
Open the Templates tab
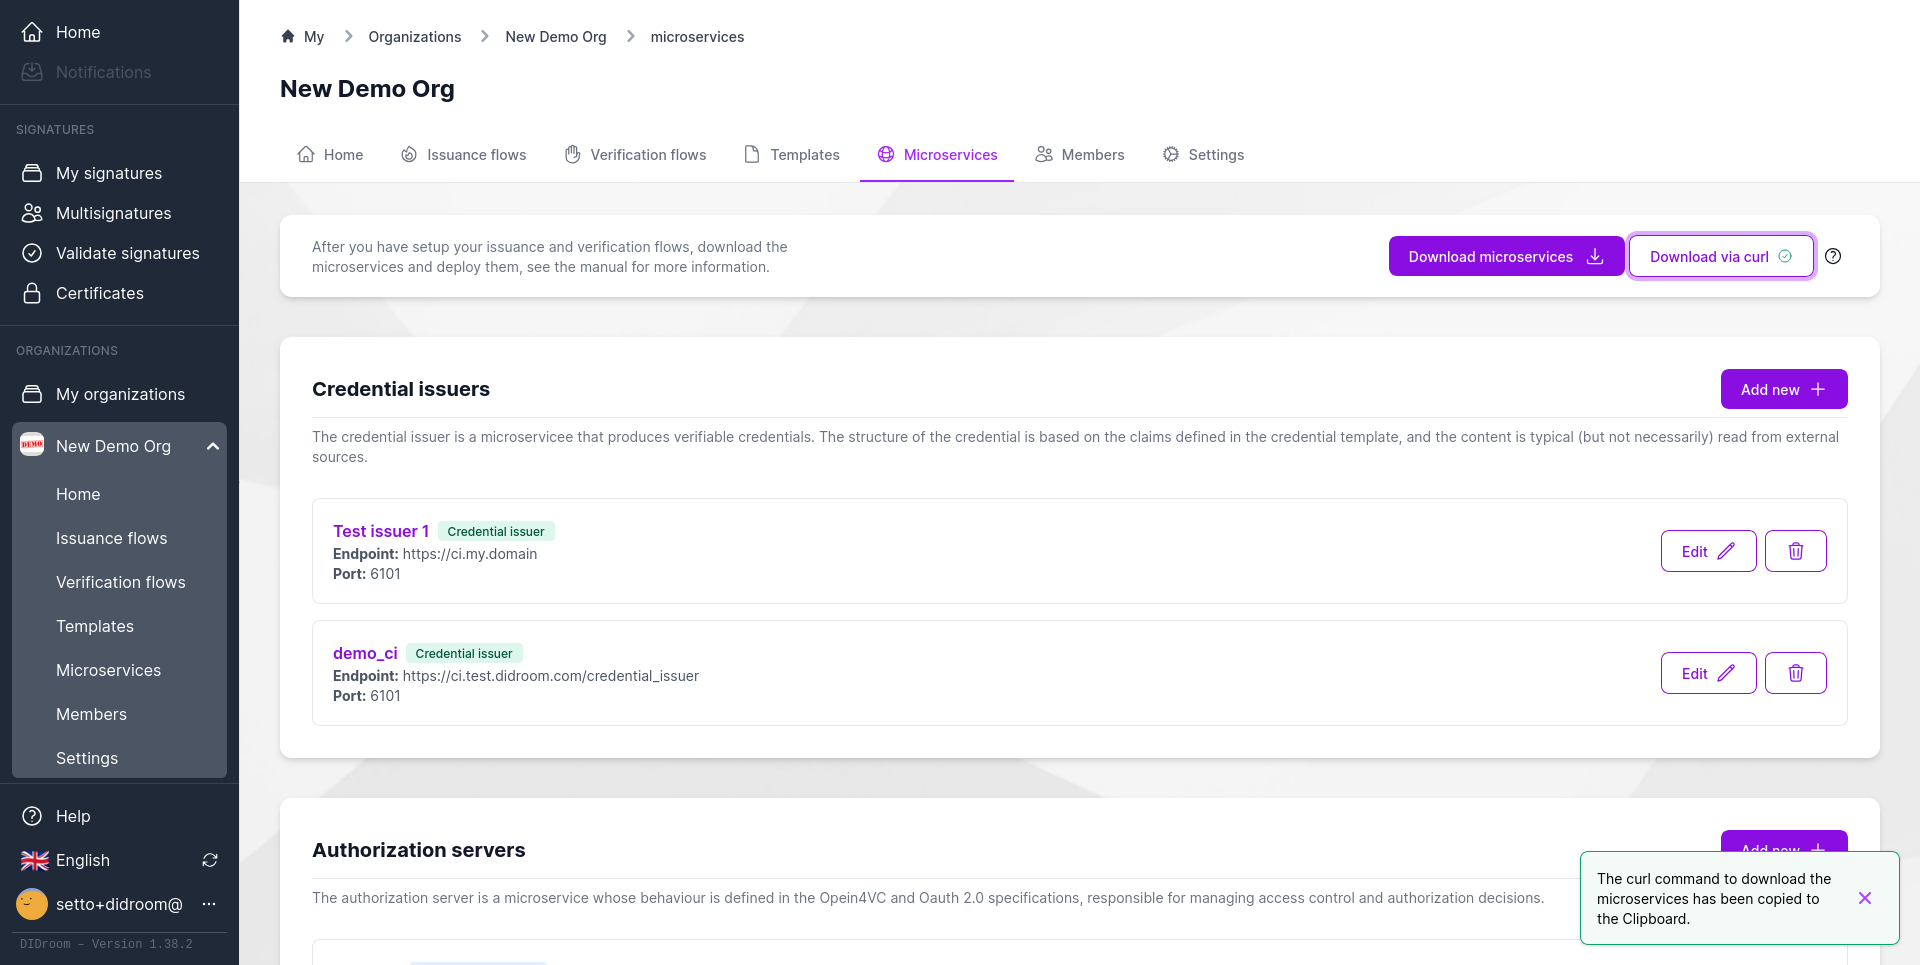click(791, 155)
